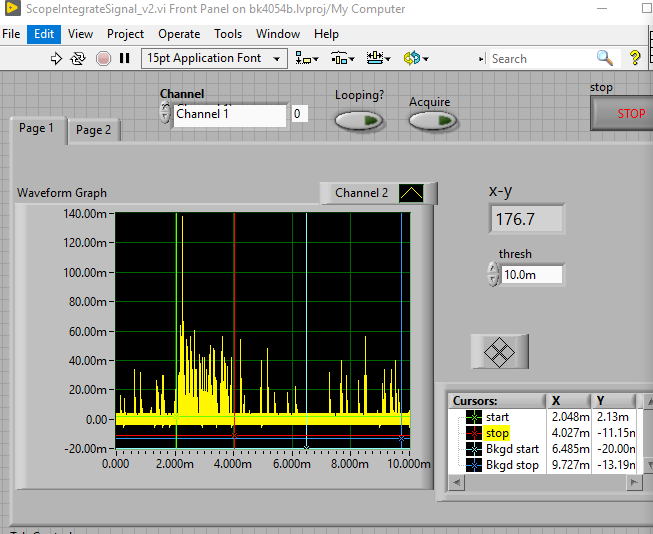Screen dimensions: 653x534
Task: Click the Channel 2 plot legend icon
Action: coord(411,193)
